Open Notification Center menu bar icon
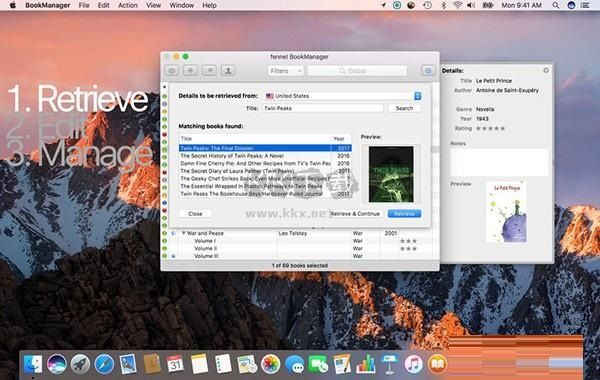 pos(585,5)
